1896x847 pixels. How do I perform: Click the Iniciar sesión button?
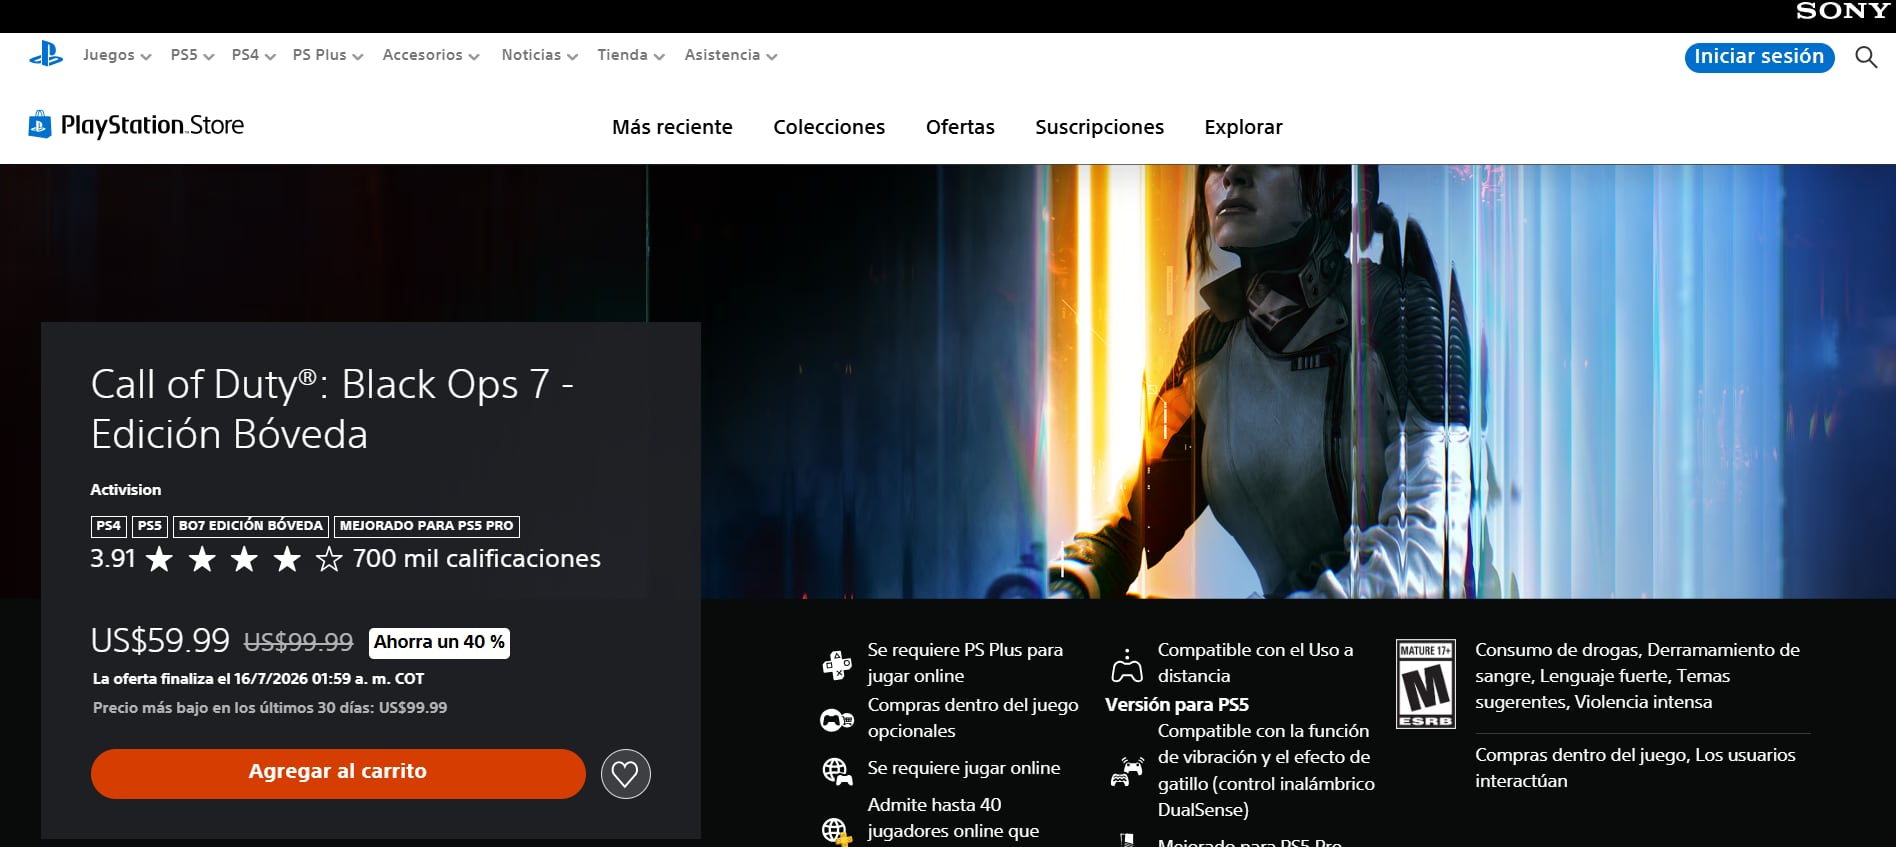(x=1759, y=57)
